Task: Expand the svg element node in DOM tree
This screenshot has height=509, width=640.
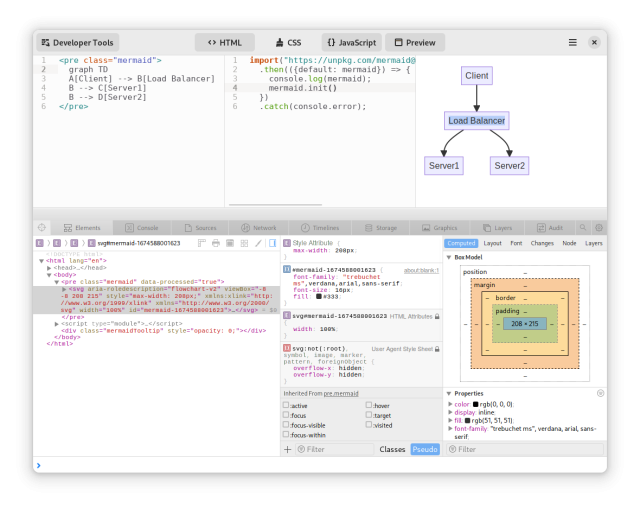Action: pos(63,289)
